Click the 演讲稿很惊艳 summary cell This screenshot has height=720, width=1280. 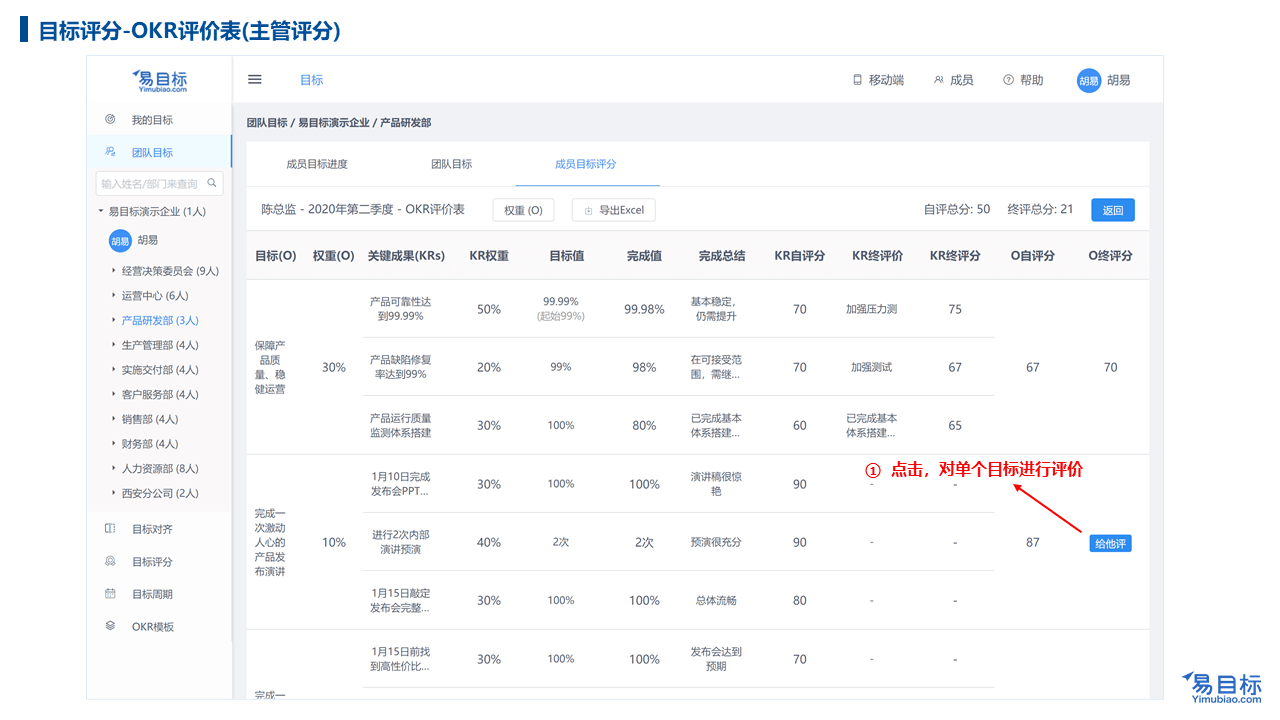(716, 484)
